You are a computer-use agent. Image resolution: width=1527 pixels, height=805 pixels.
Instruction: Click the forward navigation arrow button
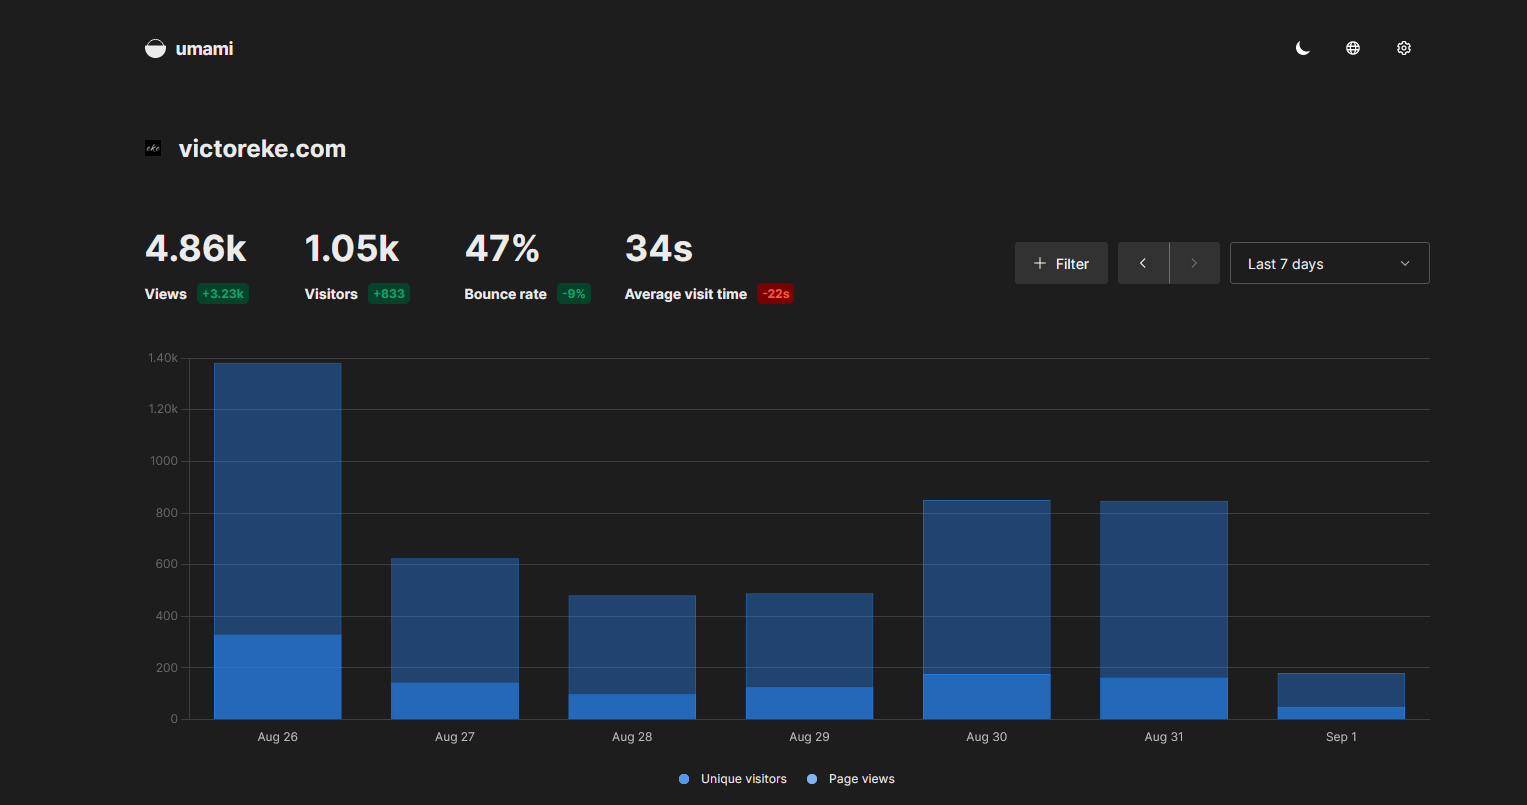(1194, 262)
